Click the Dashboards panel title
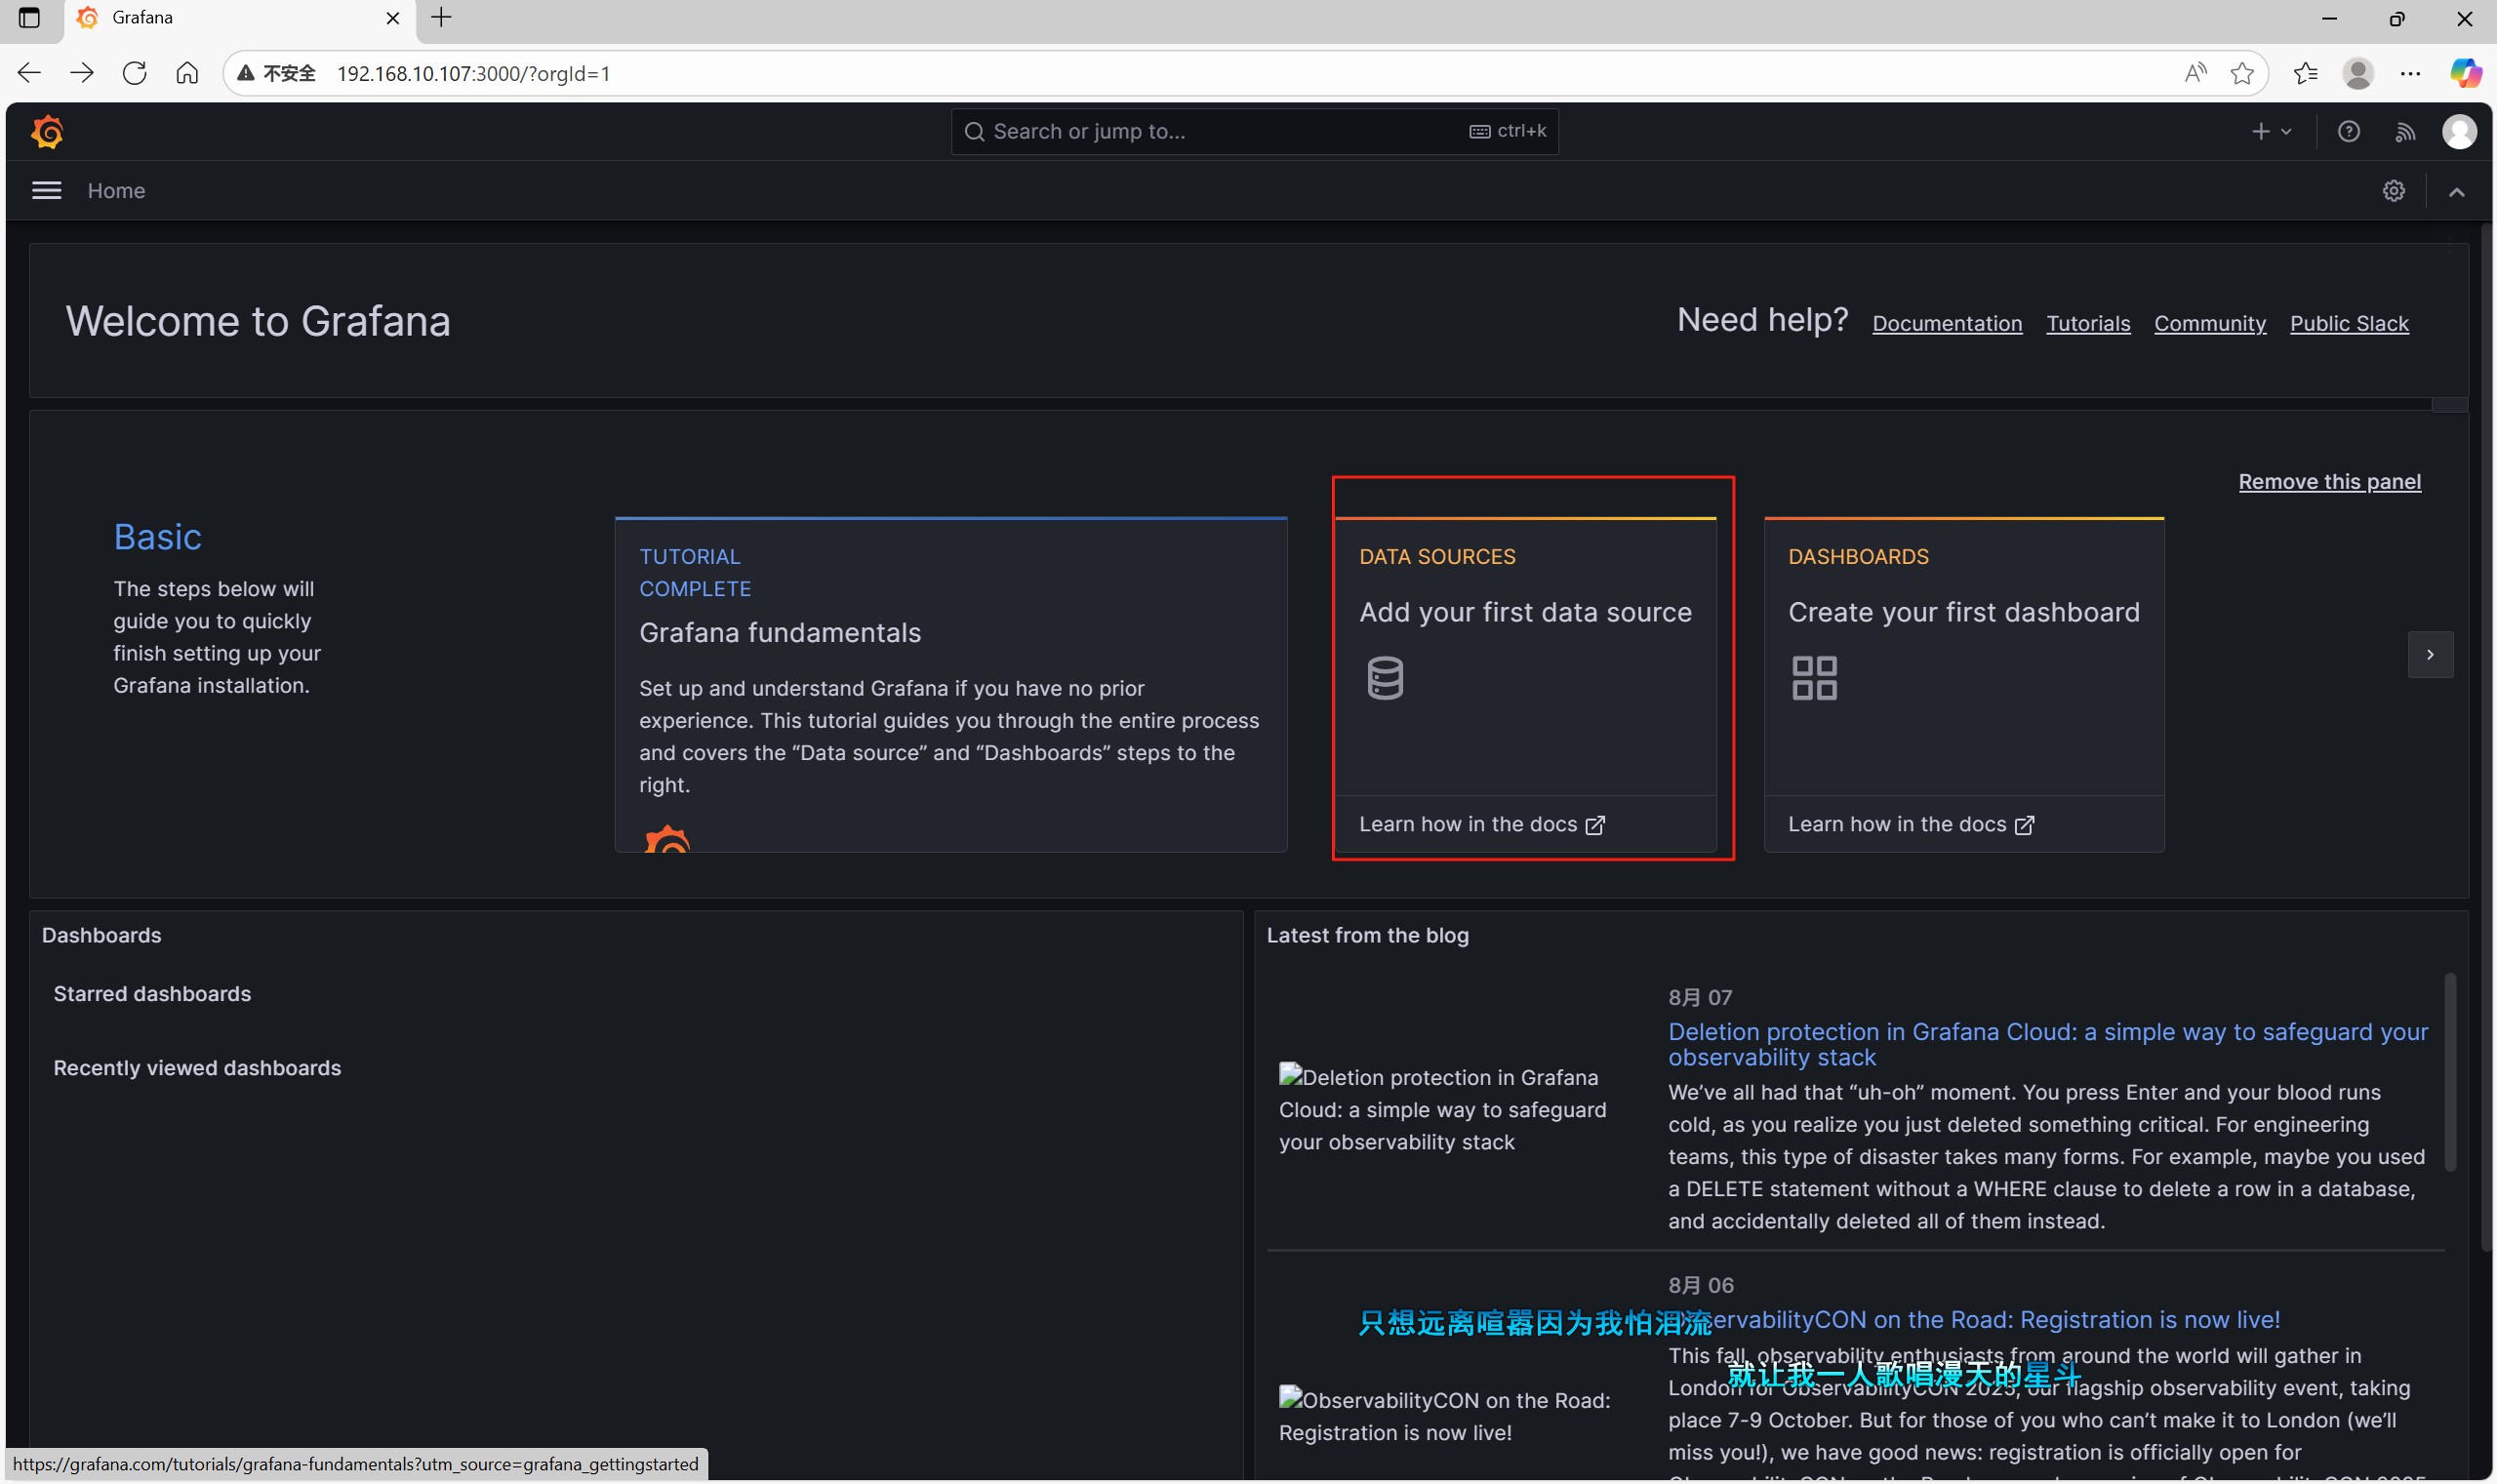This screenshot has height=1484, width=2497. (x=101, y=935)
